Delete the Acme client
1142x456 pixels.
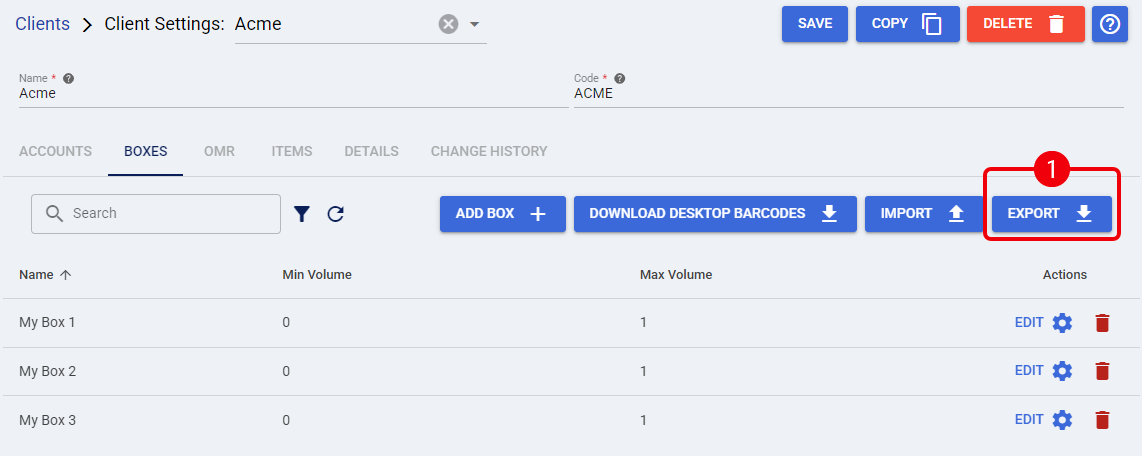point(1025,24)
